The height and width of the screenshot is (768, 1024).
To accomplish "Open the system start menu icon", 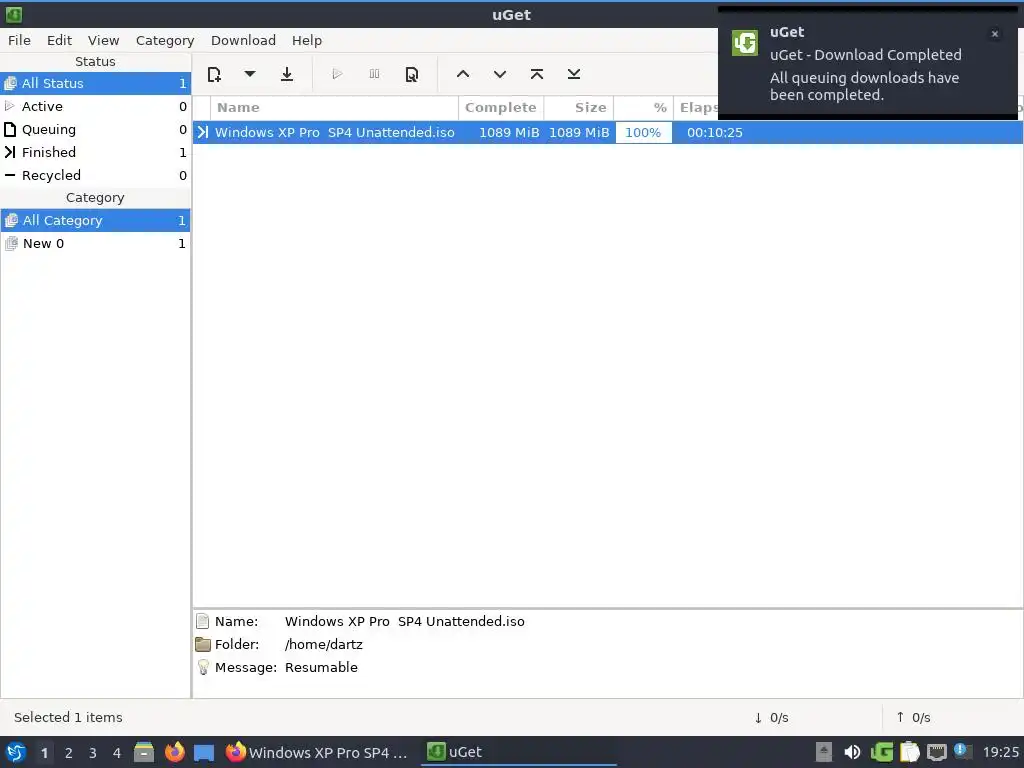I will click(x=16, y=752).
